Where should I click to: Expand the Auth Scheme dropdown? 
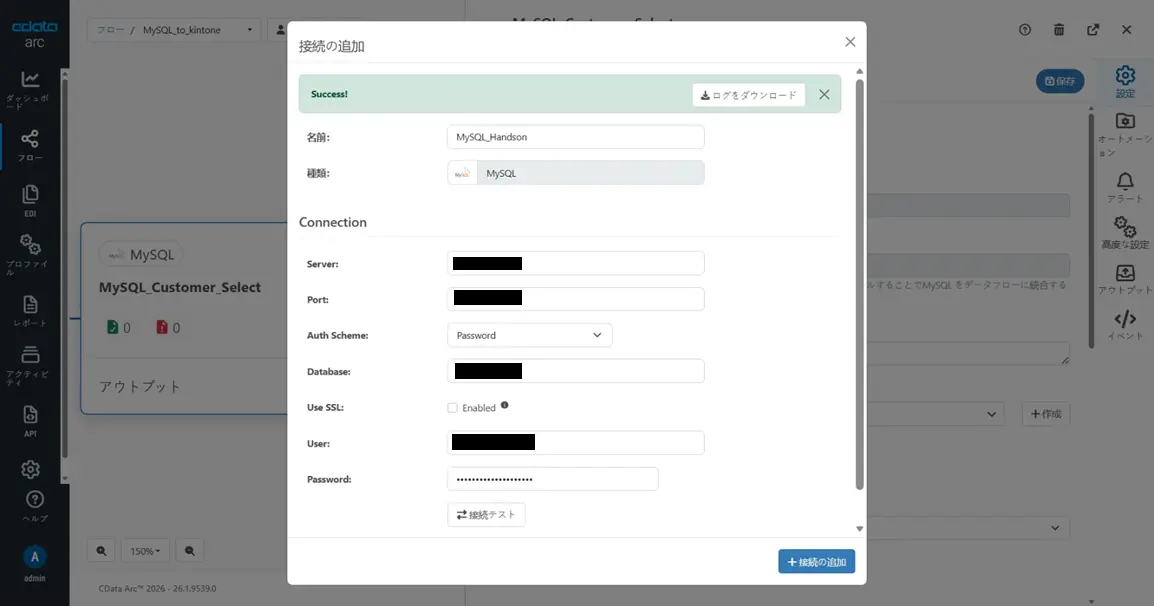click(529, 335)
